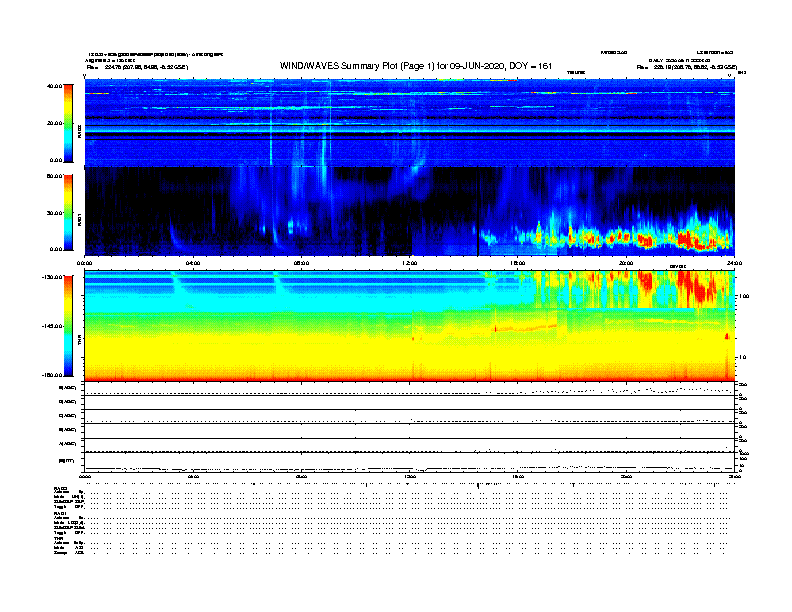Screen dimensions: 792x612
Task: Click the RAD1 color scale bar
Action: pos(68,213)
